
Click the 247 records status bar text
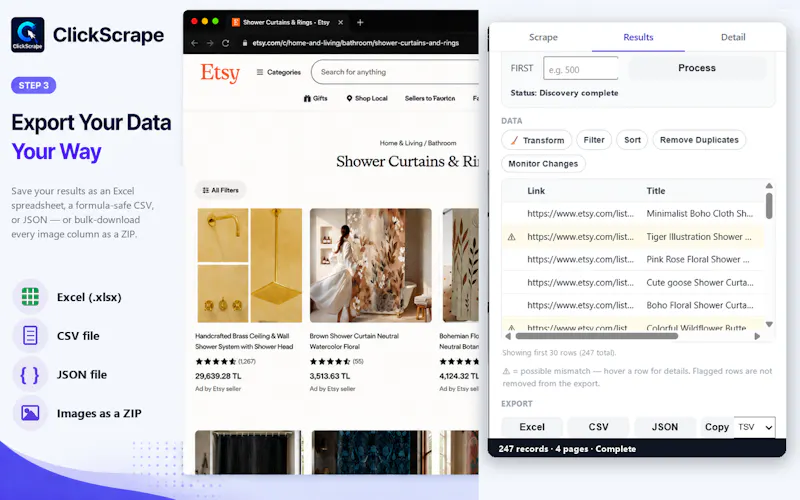pyautogui.click(x=567, y=449)
